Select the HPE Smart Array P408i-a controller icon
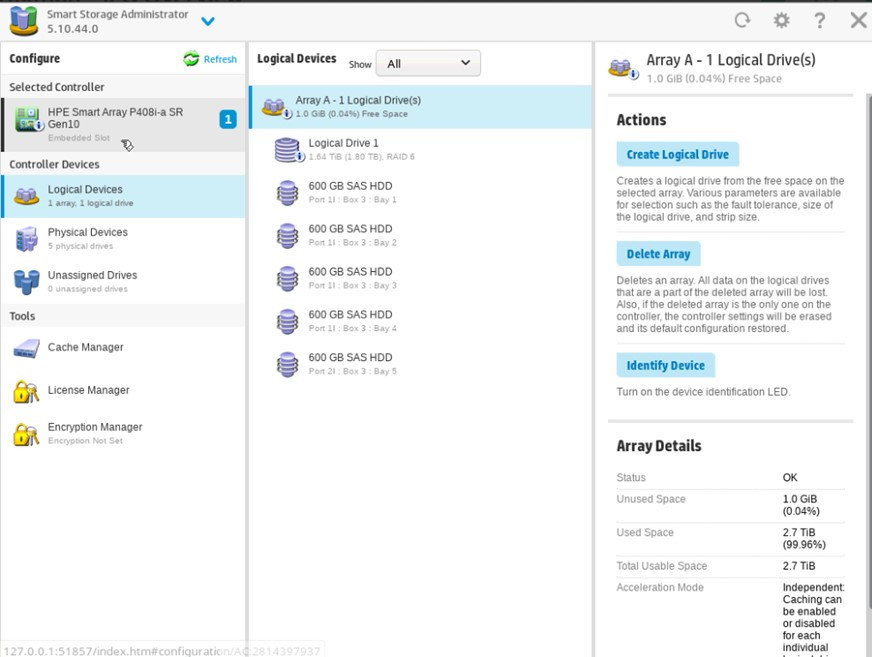The width and height of the screenshot is (872, 657). click(28, 119)
